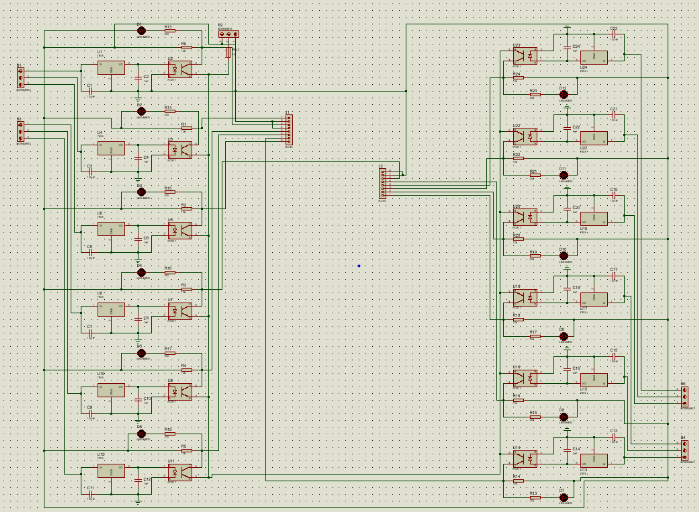Select capacitor C21 above regulator U22
The width and height of the screenshot is (699, 512).
tap(614, 114)
